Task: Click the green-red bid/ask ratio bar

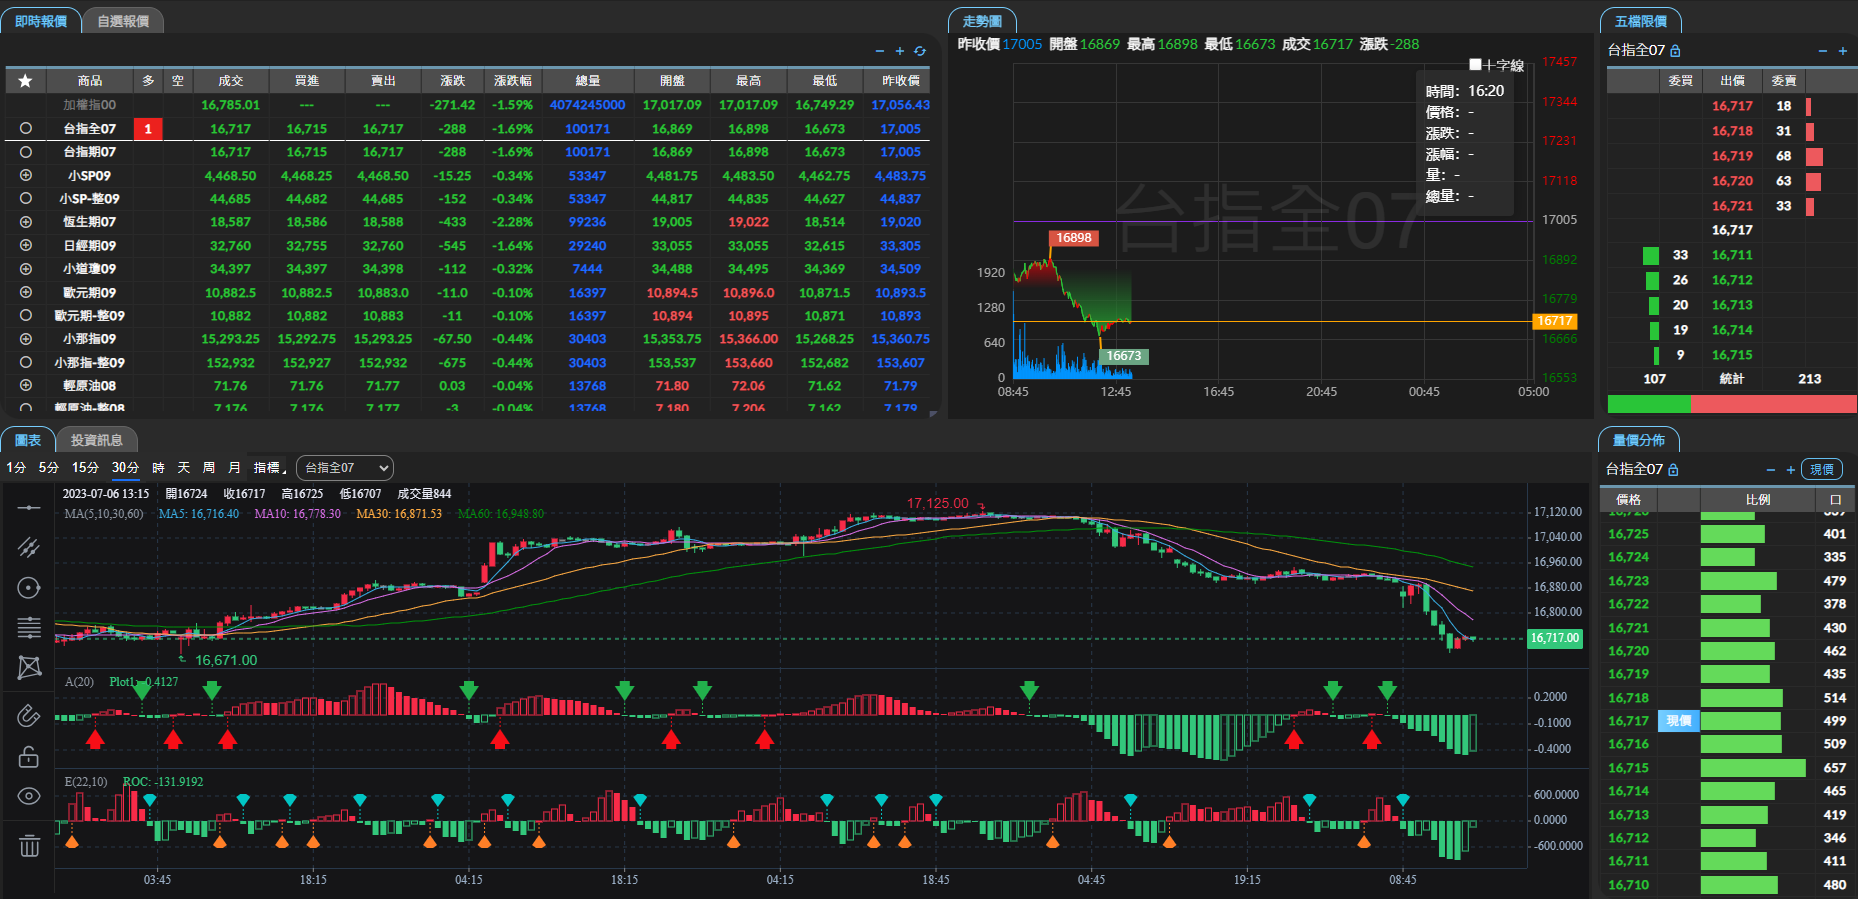Action: [x=1731, y=404]
